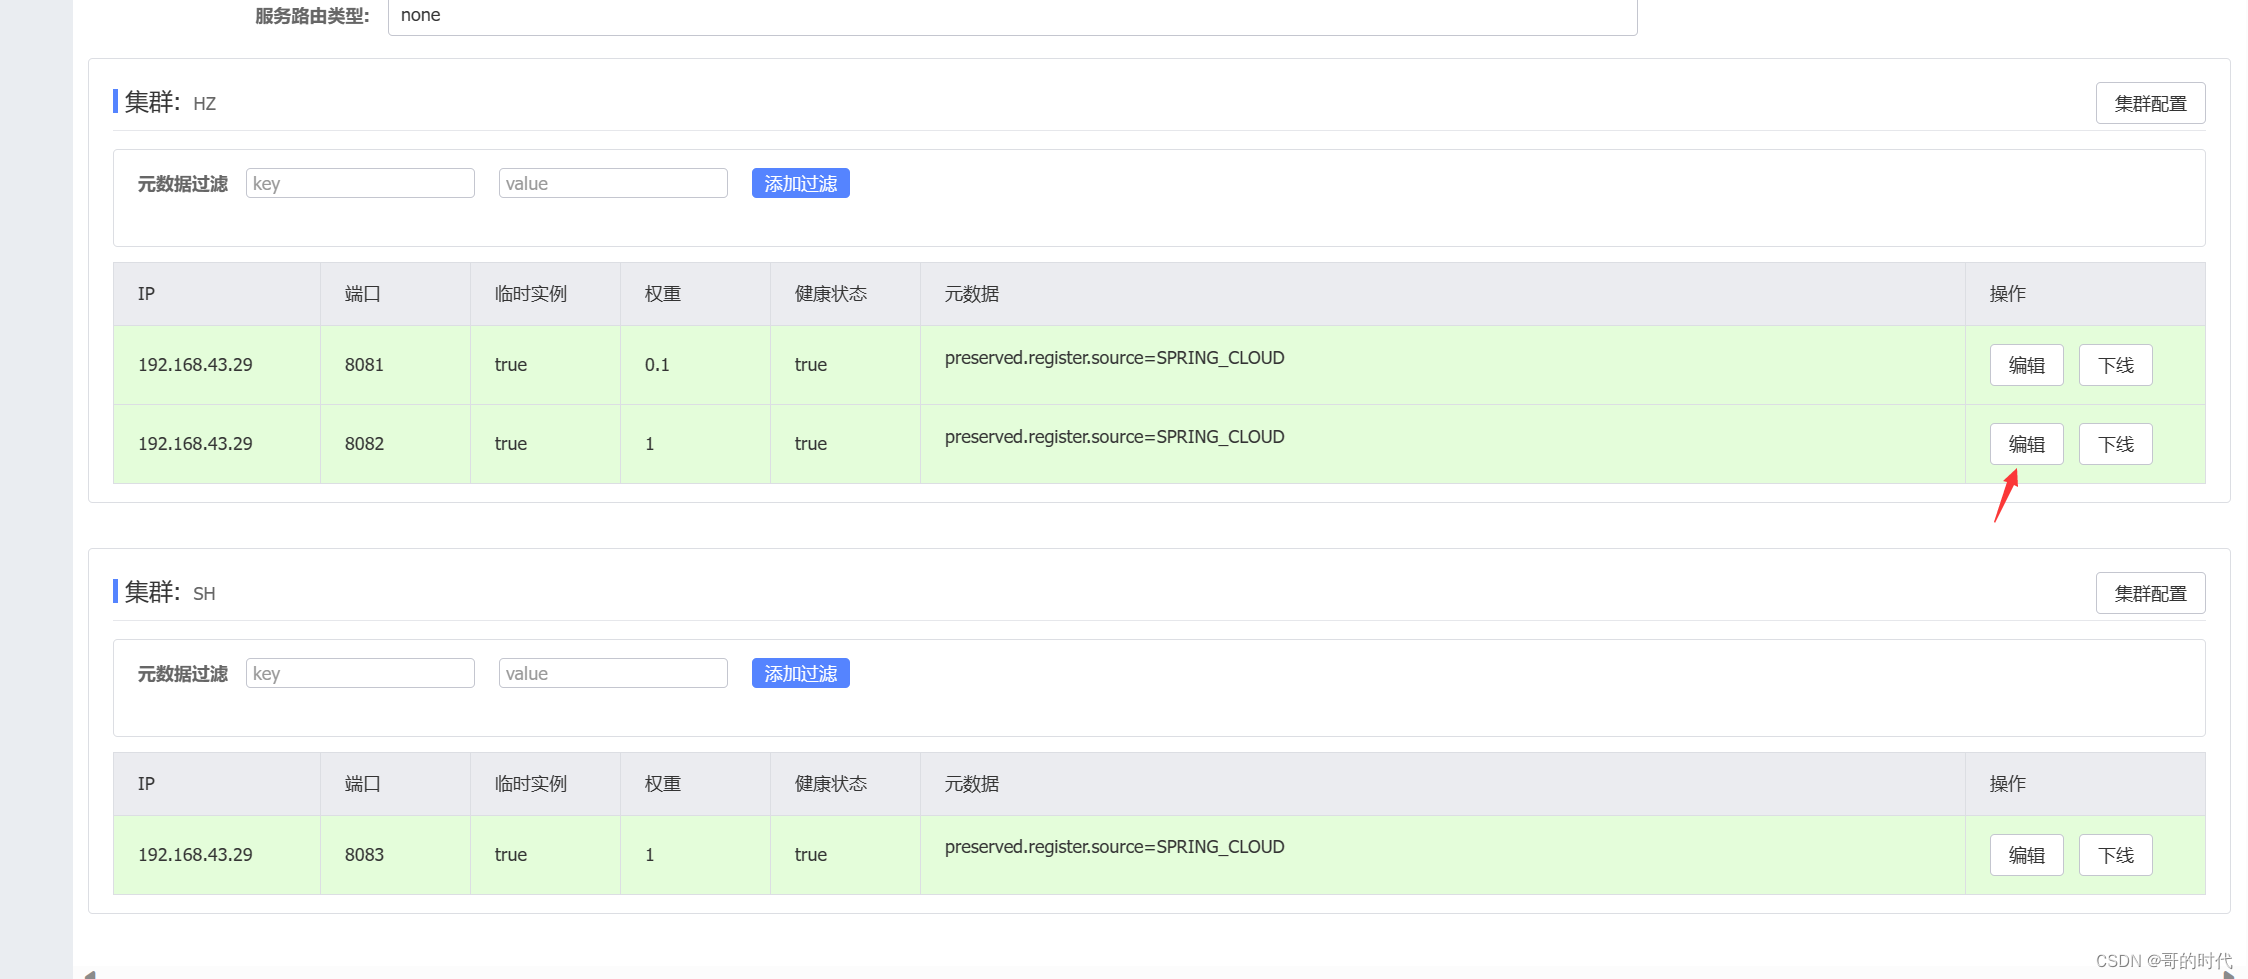
Task: Click the HZ metadata filter key field
Action: pyautogui.click(x=360, y=184)
